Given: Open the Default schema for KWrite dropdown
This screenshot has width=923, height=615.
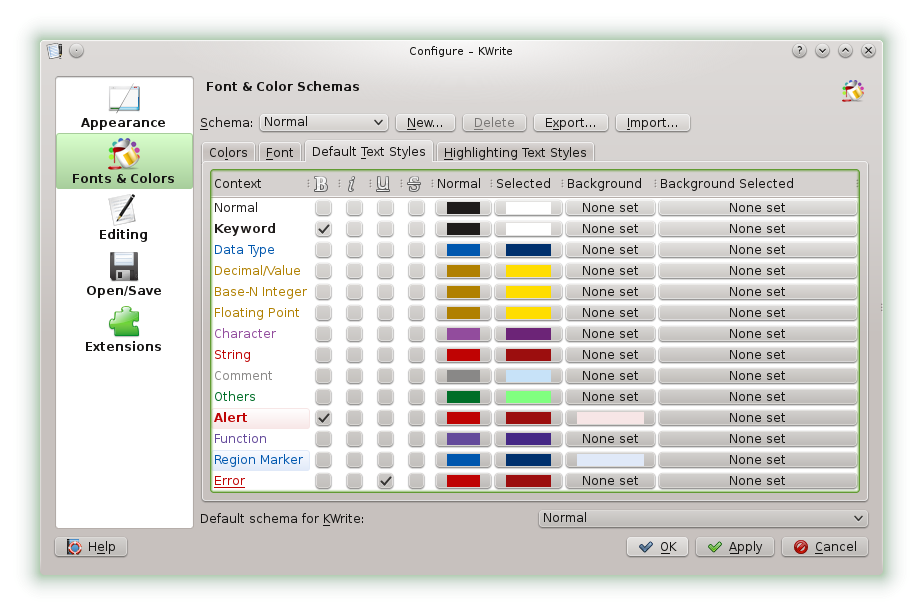Looking at the screenshot, I should tap(703, 518).
